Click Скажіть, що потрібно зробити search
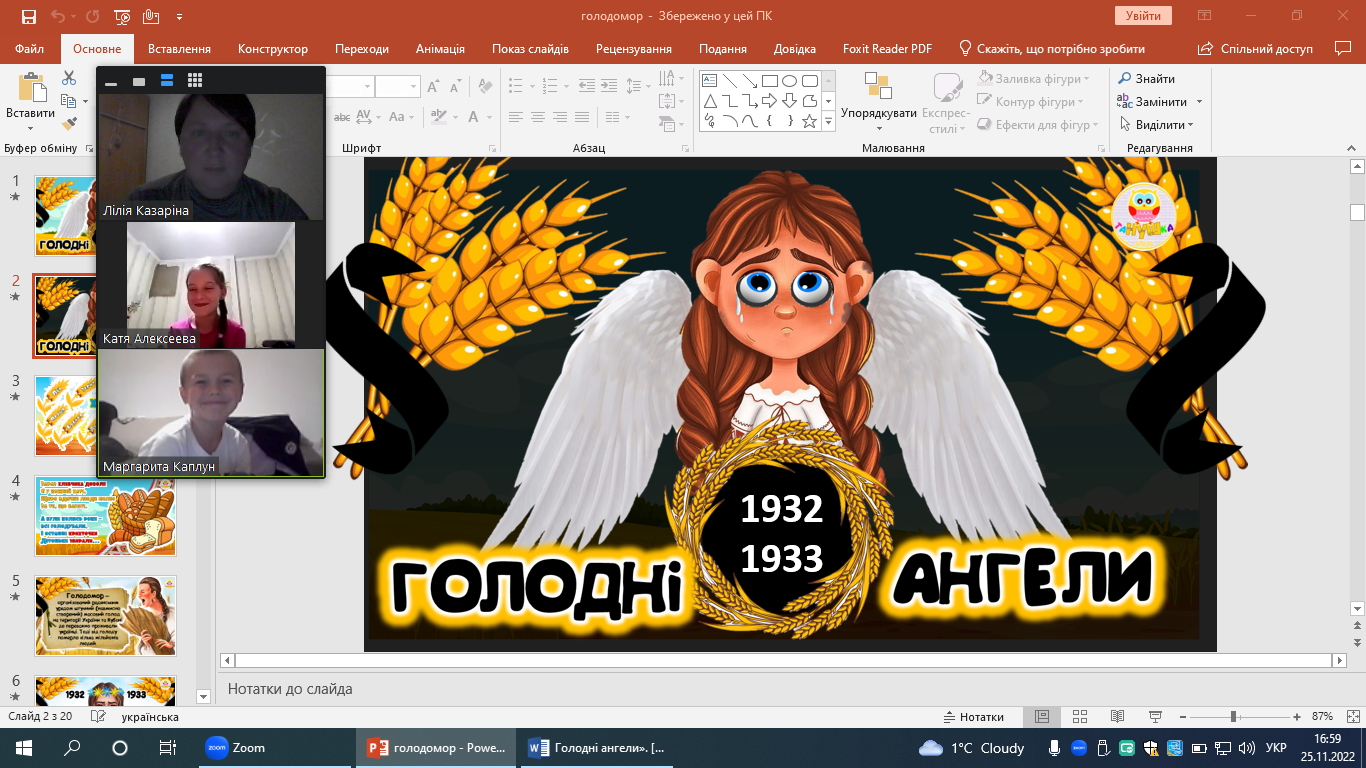This screenshot has width=1366, height=768. tap(1052, 49)
